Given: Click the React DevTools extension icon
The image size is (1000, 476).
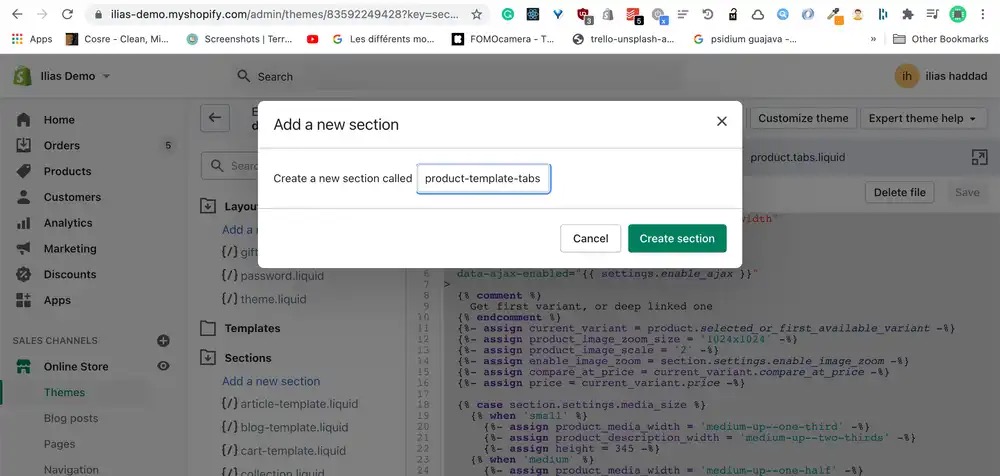Looking at the screenshot, I should [533, 14].
